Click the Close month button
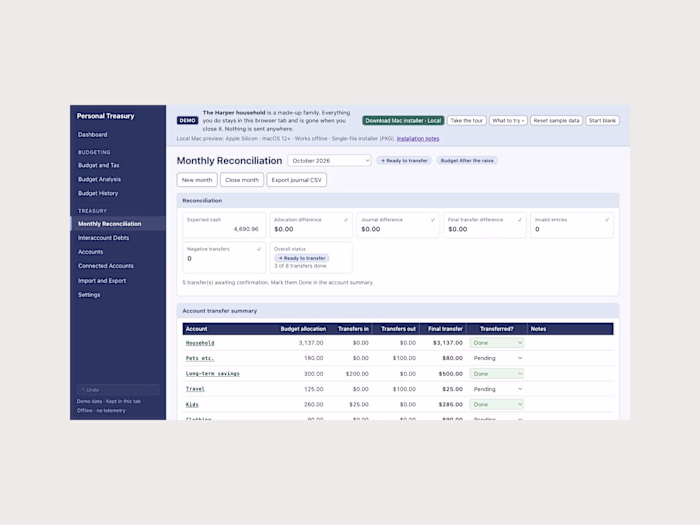 (242, 180)
